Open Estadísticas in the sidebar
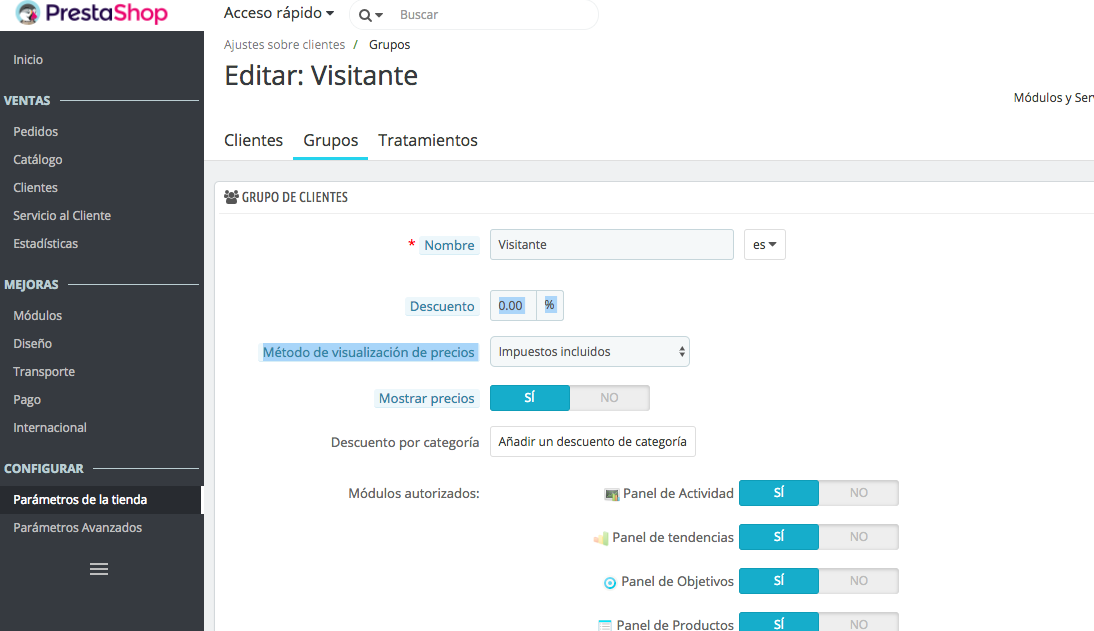Screen dimensions: 1094x631 (x=45, y=244)
